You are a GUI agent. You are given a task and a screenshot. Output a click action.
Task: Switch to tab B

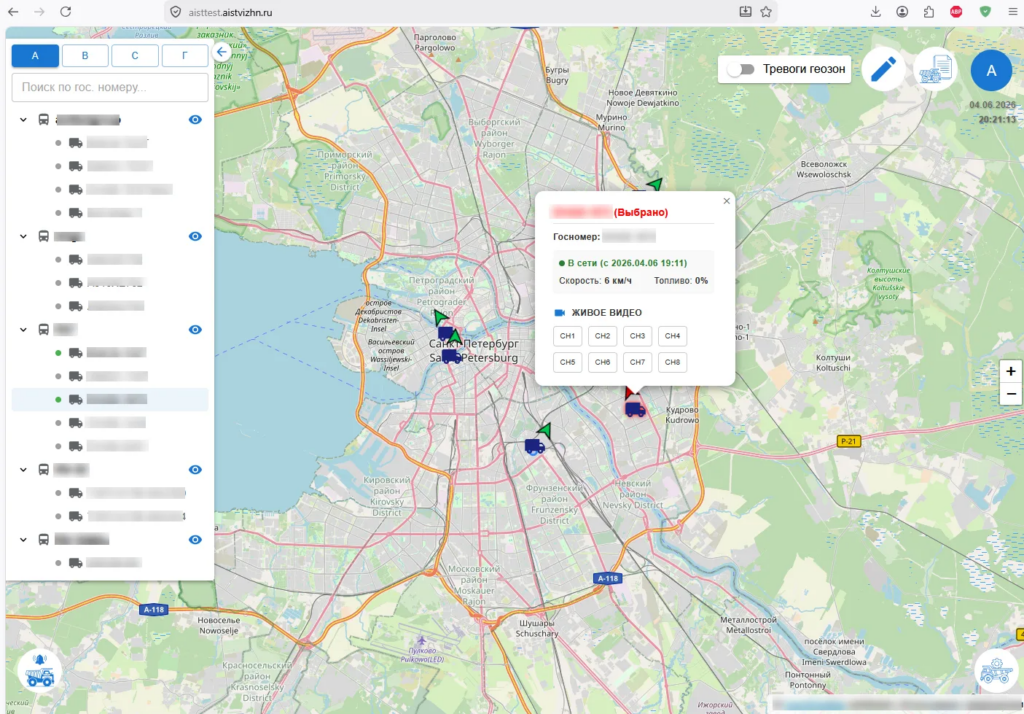point(85,56)
